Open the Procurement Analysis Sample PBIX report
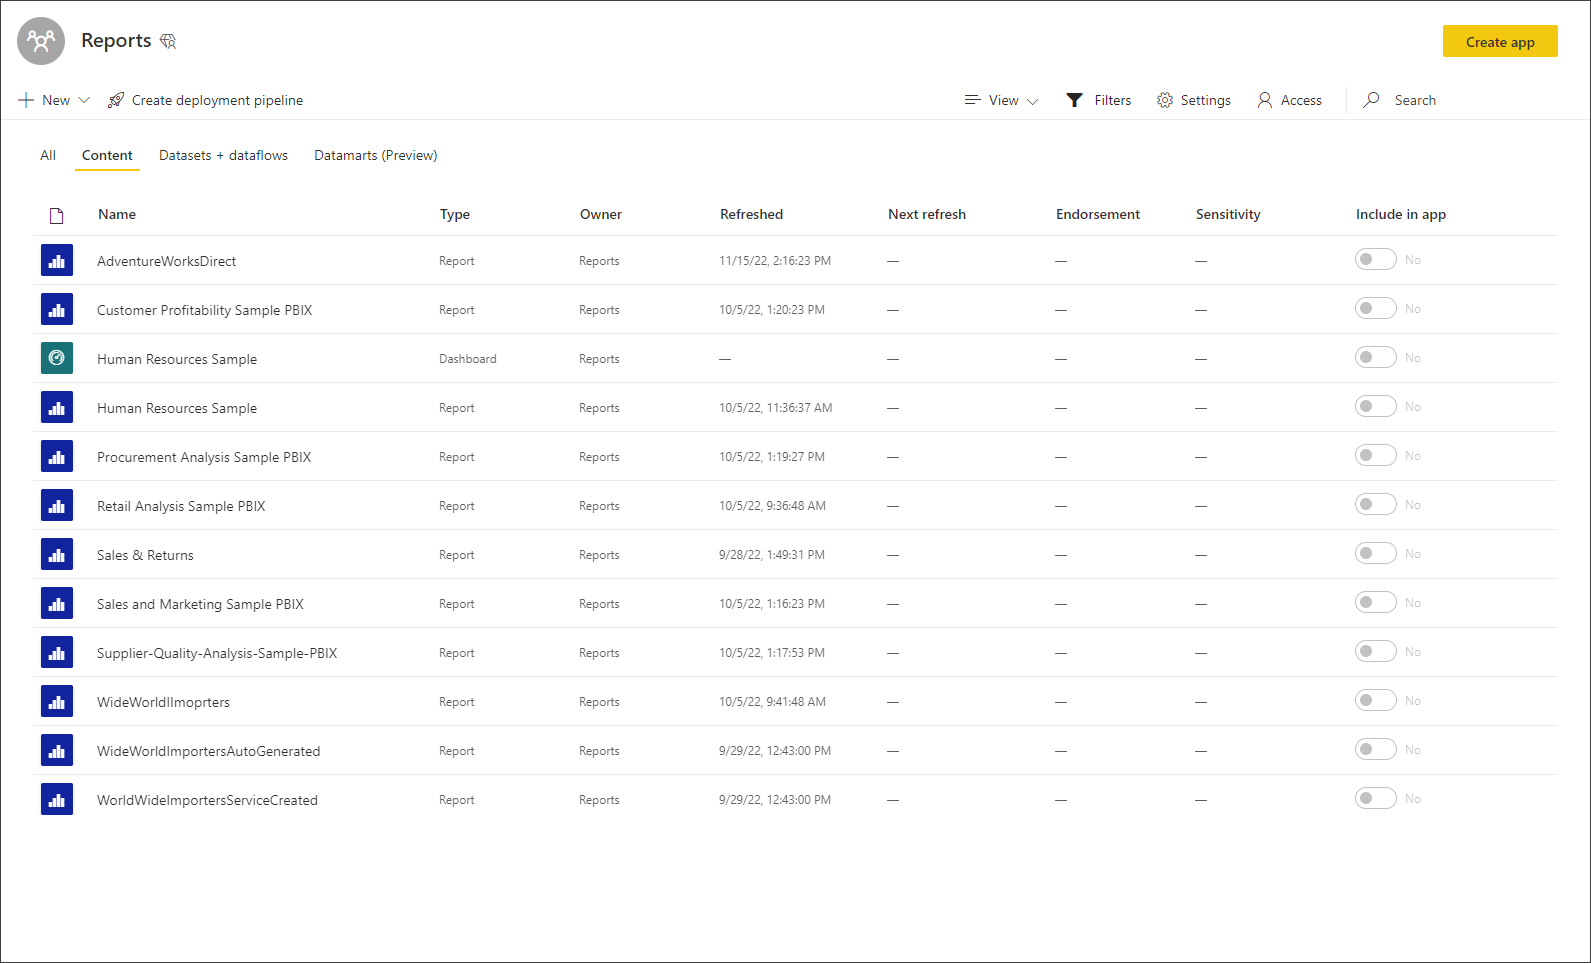 point(204,457)
